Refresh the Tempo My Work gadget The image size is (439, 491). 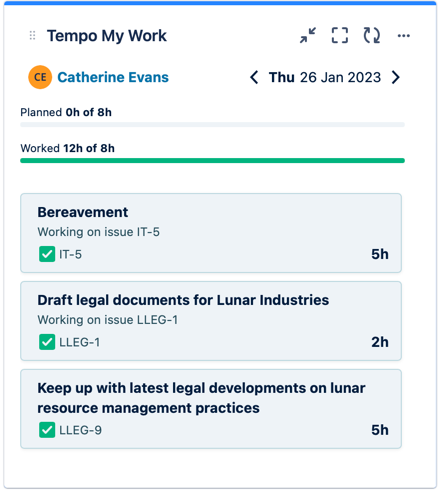click(372, 35)
